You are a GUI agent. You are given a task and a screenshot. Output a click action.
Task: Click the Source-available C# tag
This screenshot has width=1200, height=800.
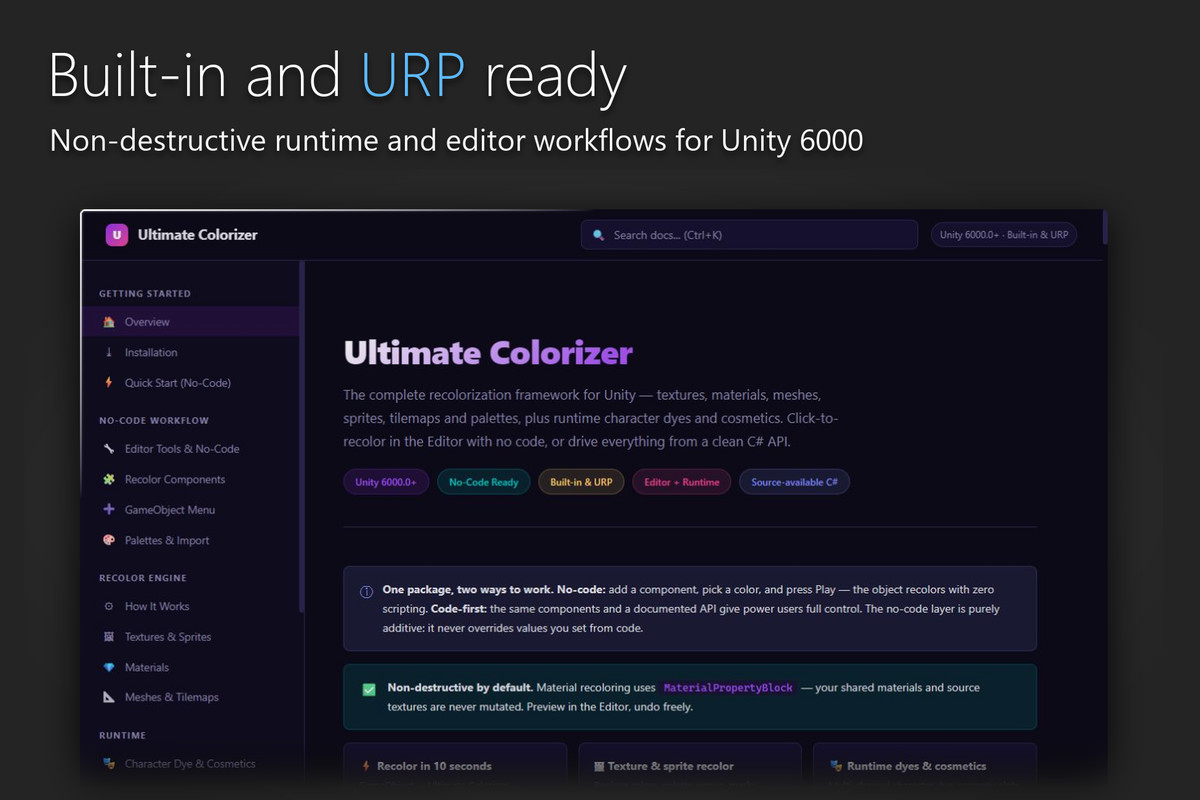pyautogui.click(x=795, y=482)
